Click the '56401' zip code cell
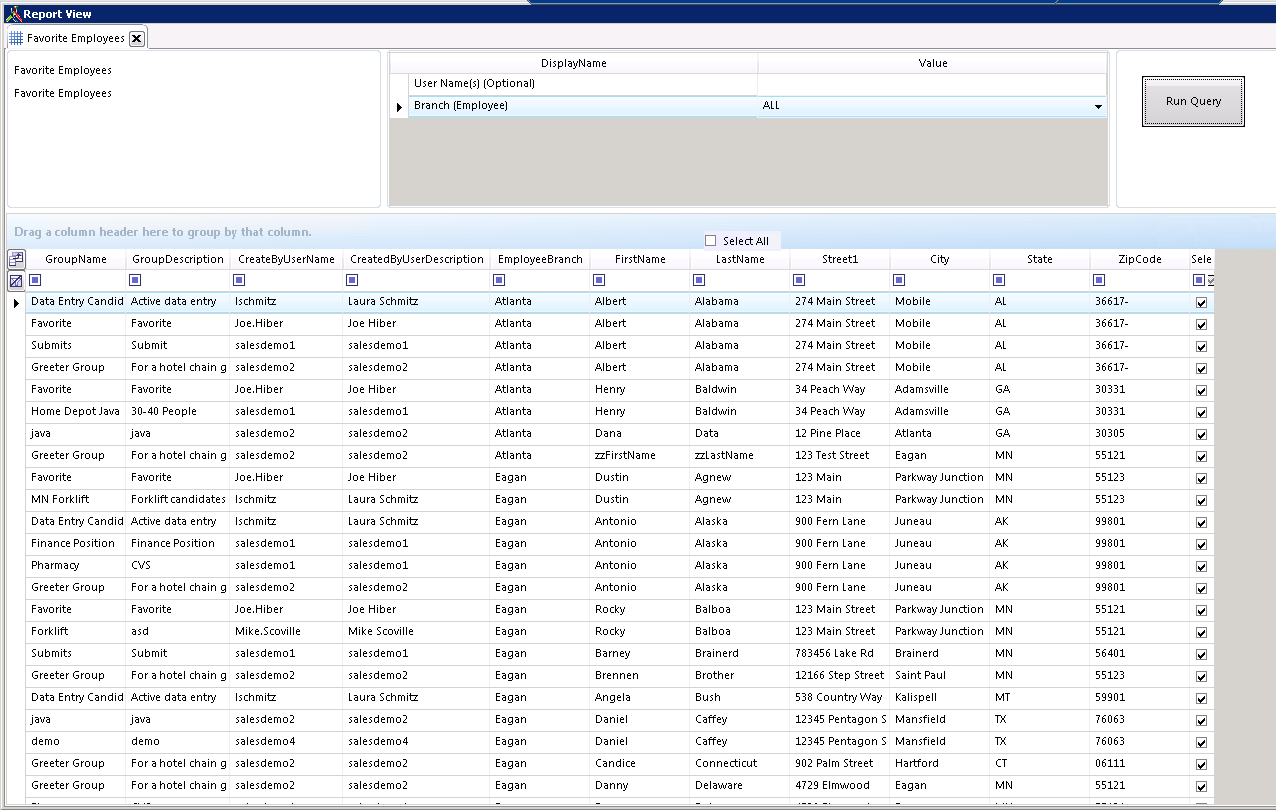 1140,654
